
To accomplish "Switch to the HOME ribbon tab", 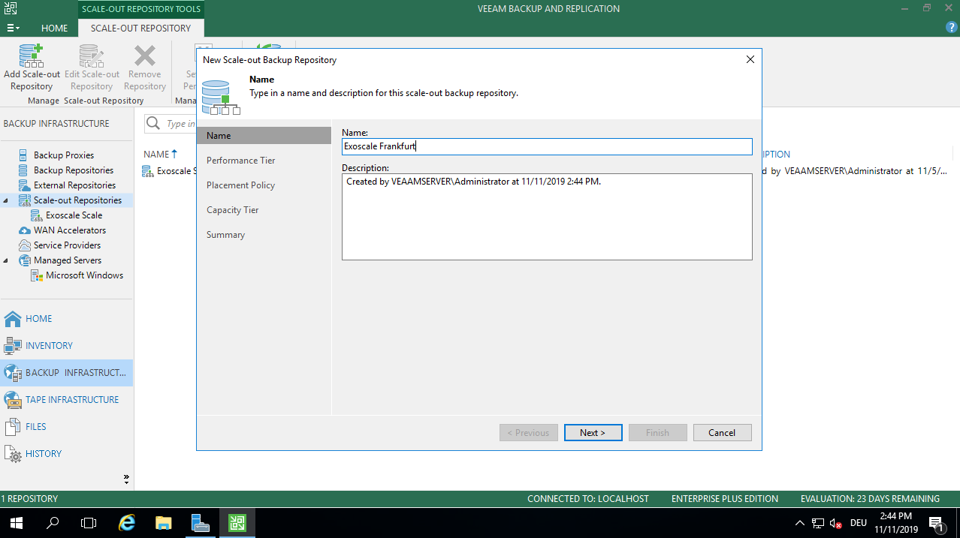I will tap(54, 28).
